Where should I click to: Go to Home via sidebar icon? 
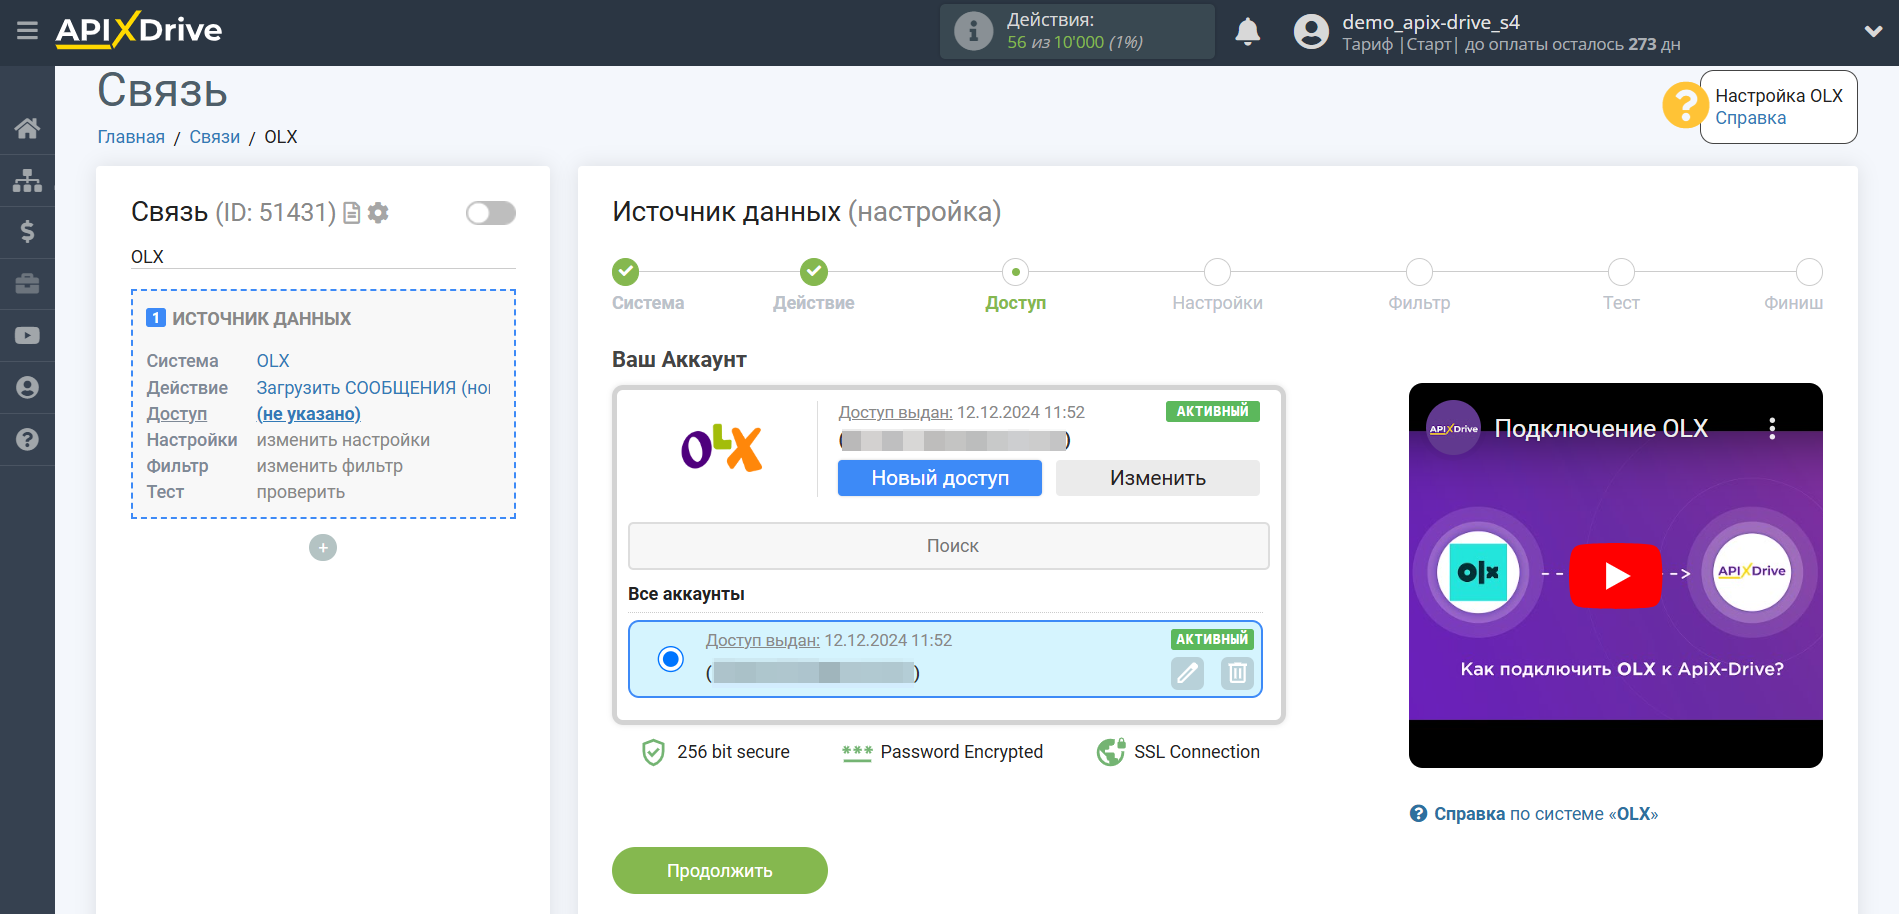[27, 128]
